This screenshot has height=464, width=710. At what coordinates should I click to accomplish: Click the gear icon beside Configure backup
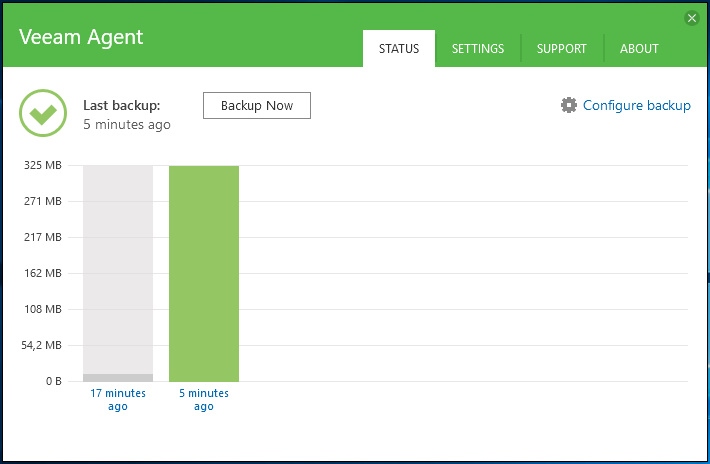(x=569, y=105)
